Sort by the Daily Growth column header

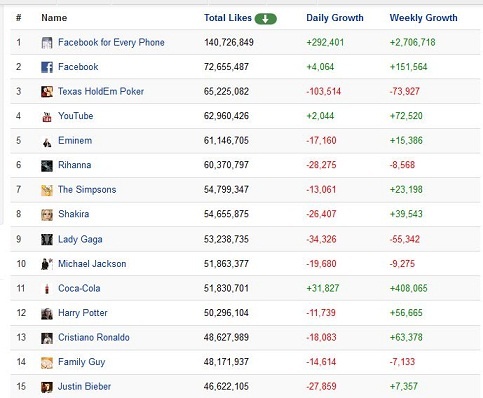(335, 18)
